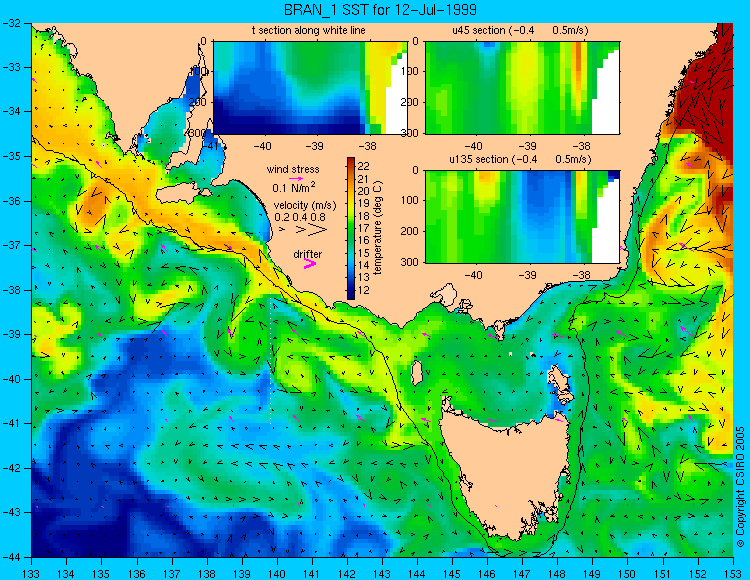Click the '-41' depth-axis label of t section
Screen dimensions: 750x580
point(210,145)
